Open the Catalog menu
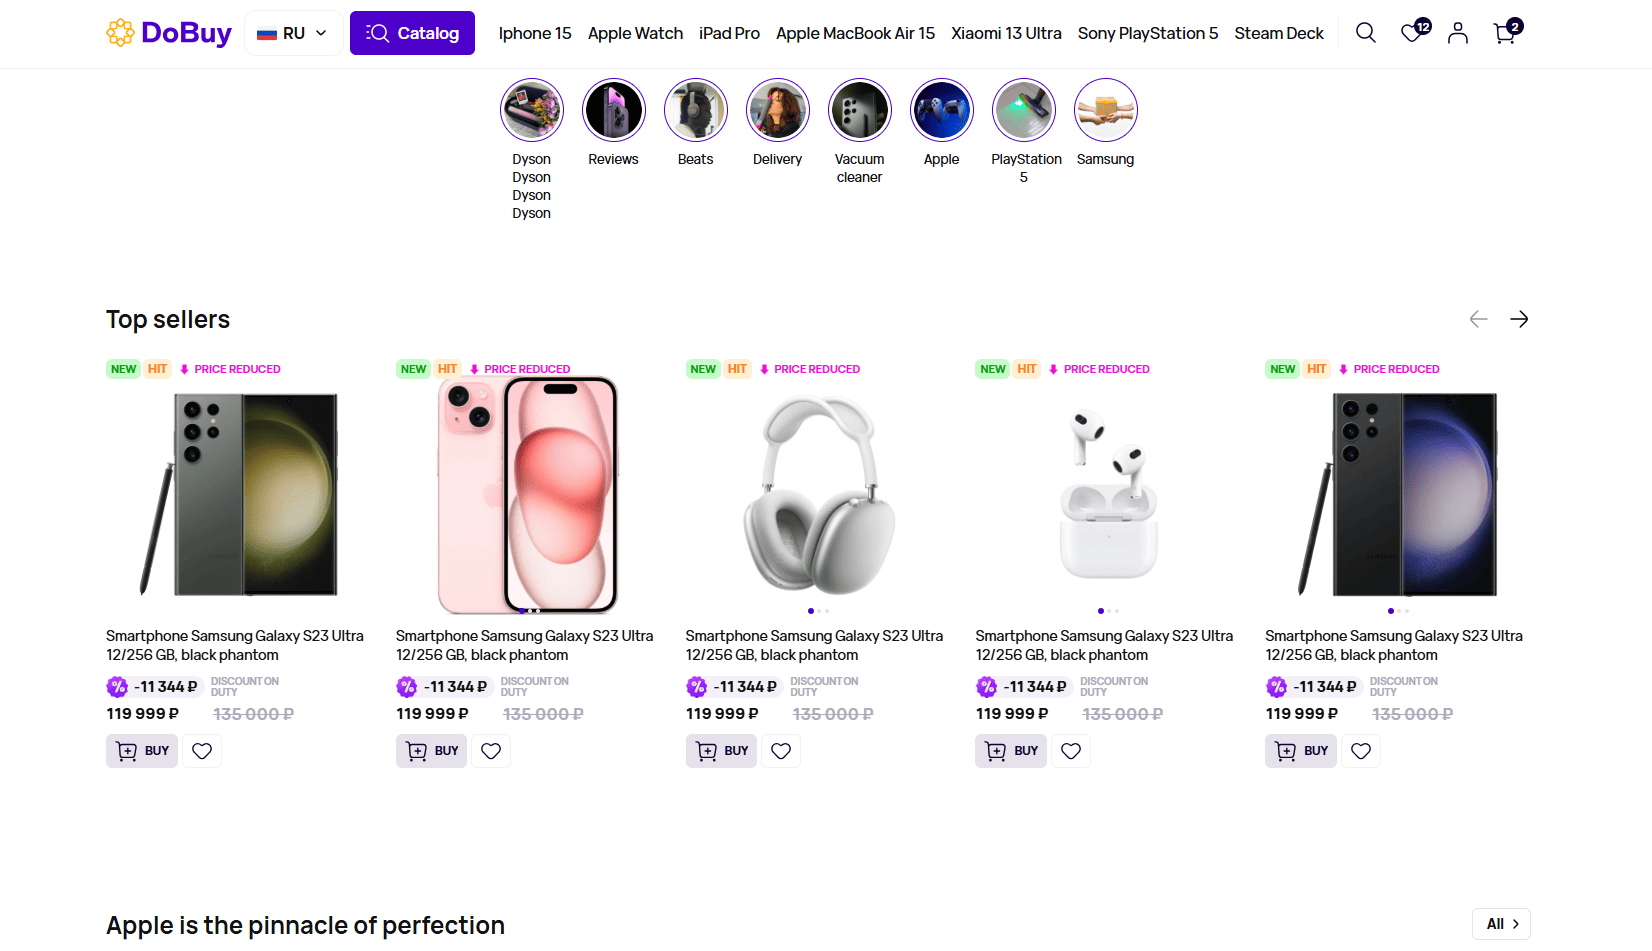 pyautogui.click(x=412, y=33)
